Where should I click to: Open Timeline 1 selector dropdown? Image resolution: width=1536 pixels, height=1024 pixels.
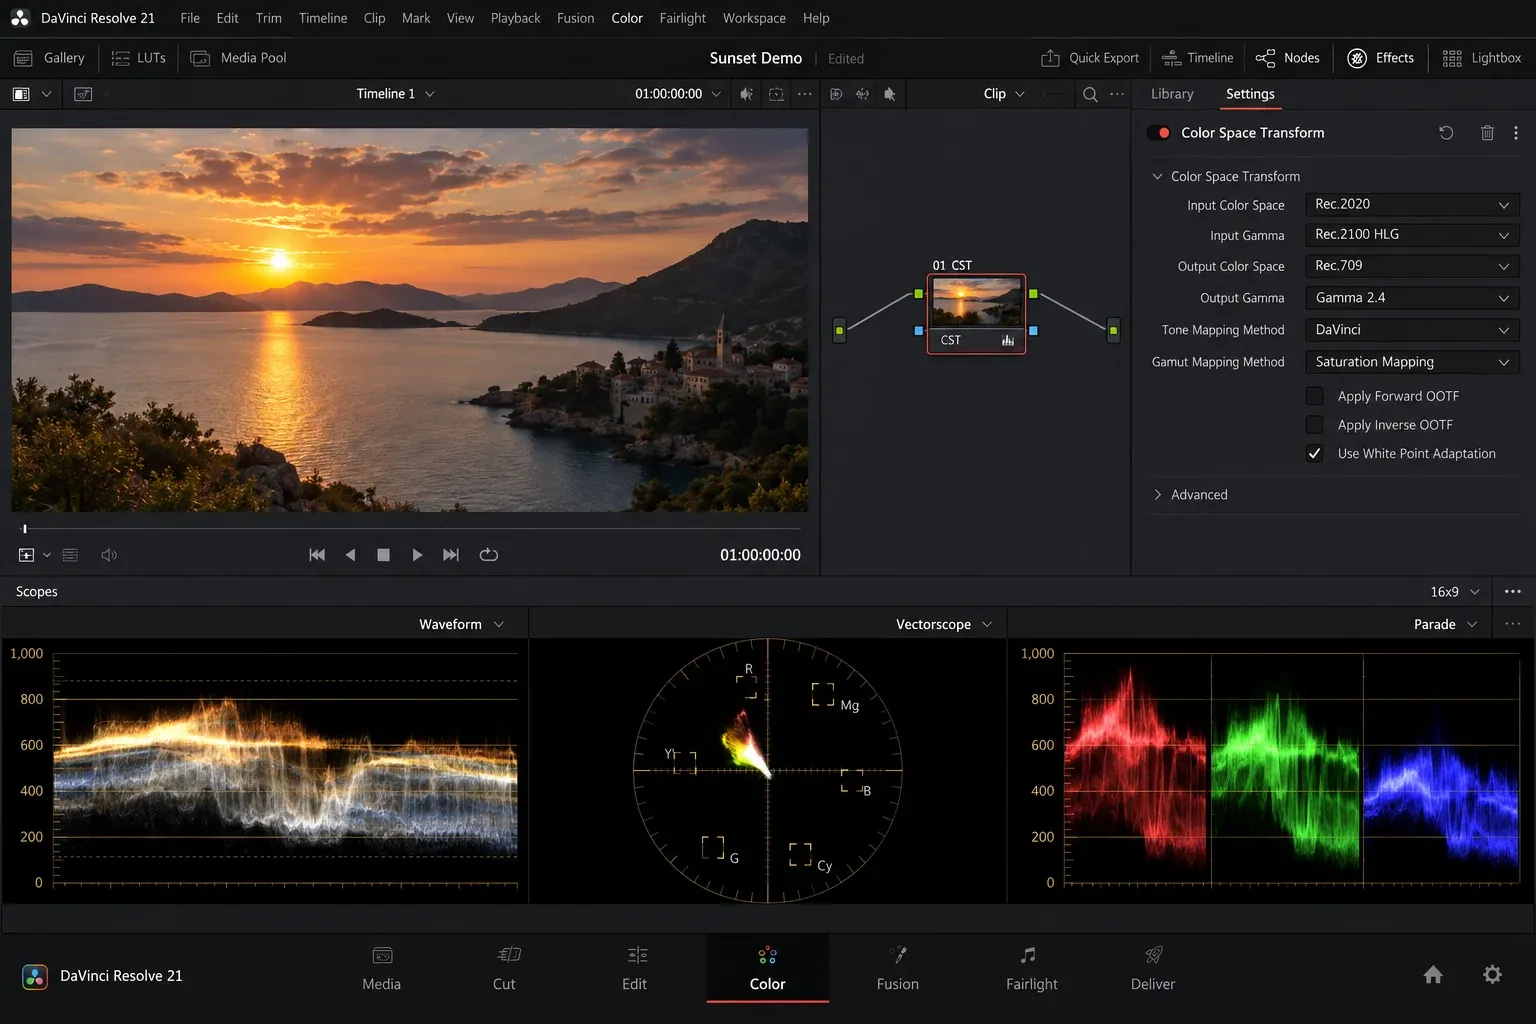pos(395,94)
